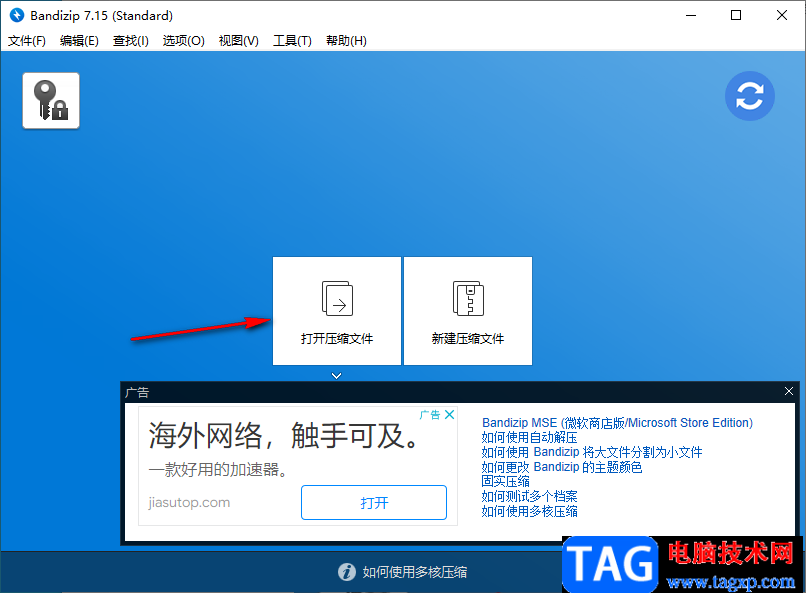The height and width of the screenshot is (593, 806).
Task: Open the 视图(V) menu
Action: pos(239,41)
